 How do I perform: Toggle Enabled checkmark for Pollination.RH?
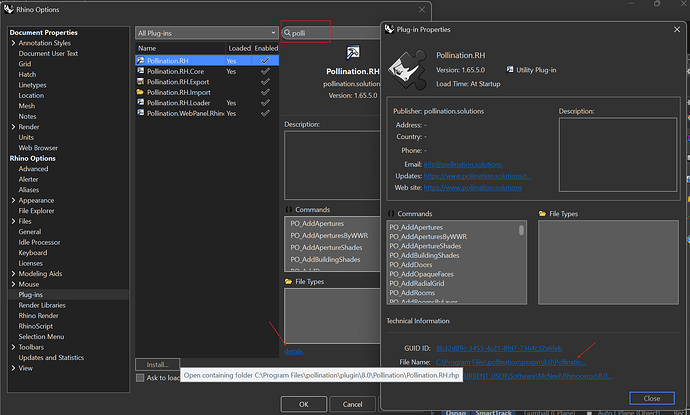tap(265, 60)
